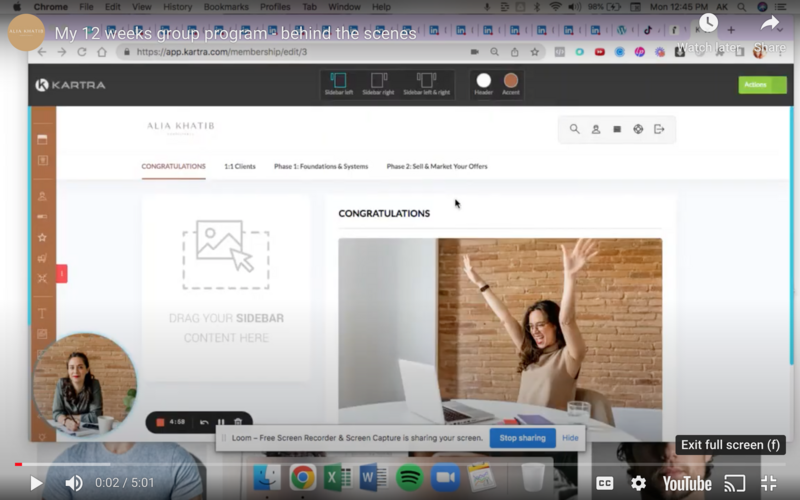
Task: Click the YouTube logo in the player
Action: [687, 483]
